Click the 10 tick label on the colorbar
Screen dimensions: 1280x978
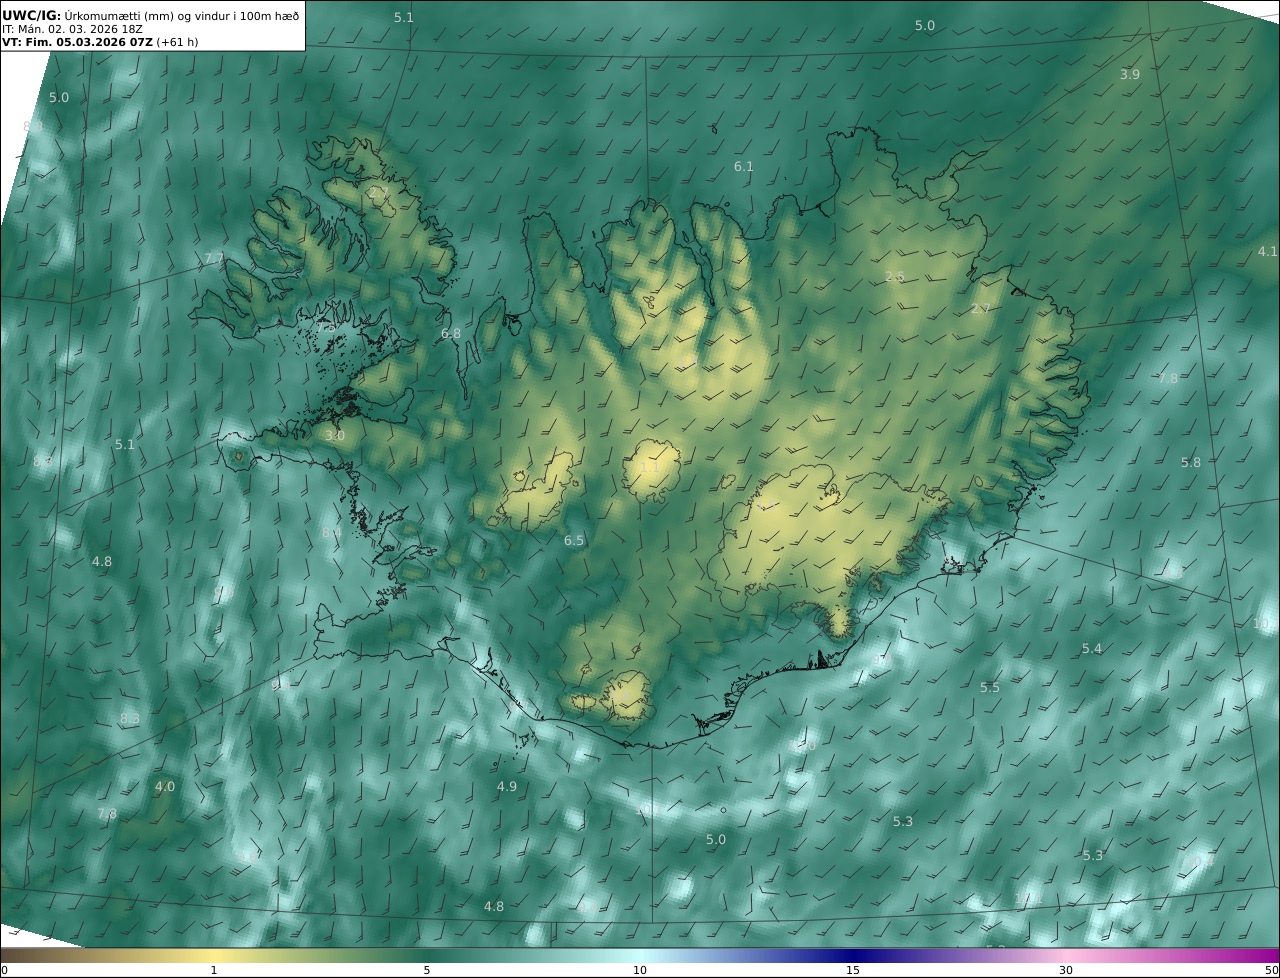pyautogui.click(x=640, y=970)
